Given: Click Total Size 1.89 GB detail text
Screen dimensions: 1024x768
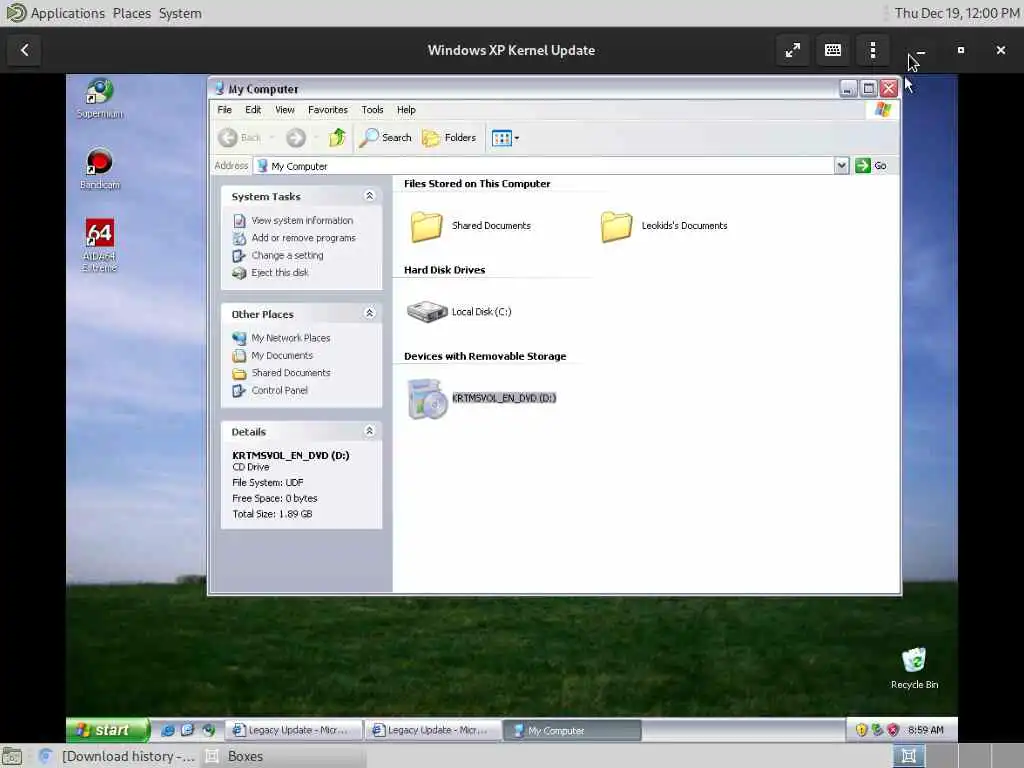Looking at the screenshot, I should pos(272,514).
